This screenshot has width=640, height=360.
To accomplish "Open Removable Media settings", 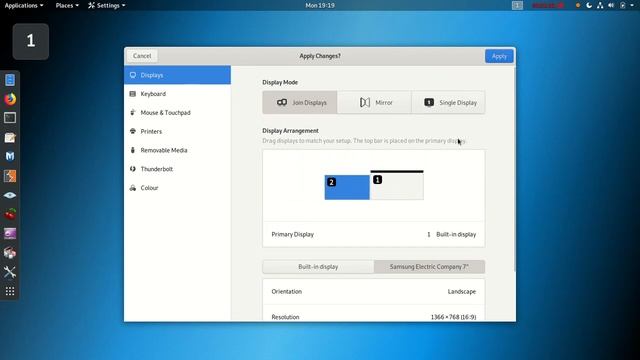I will [x=178, y=150].
